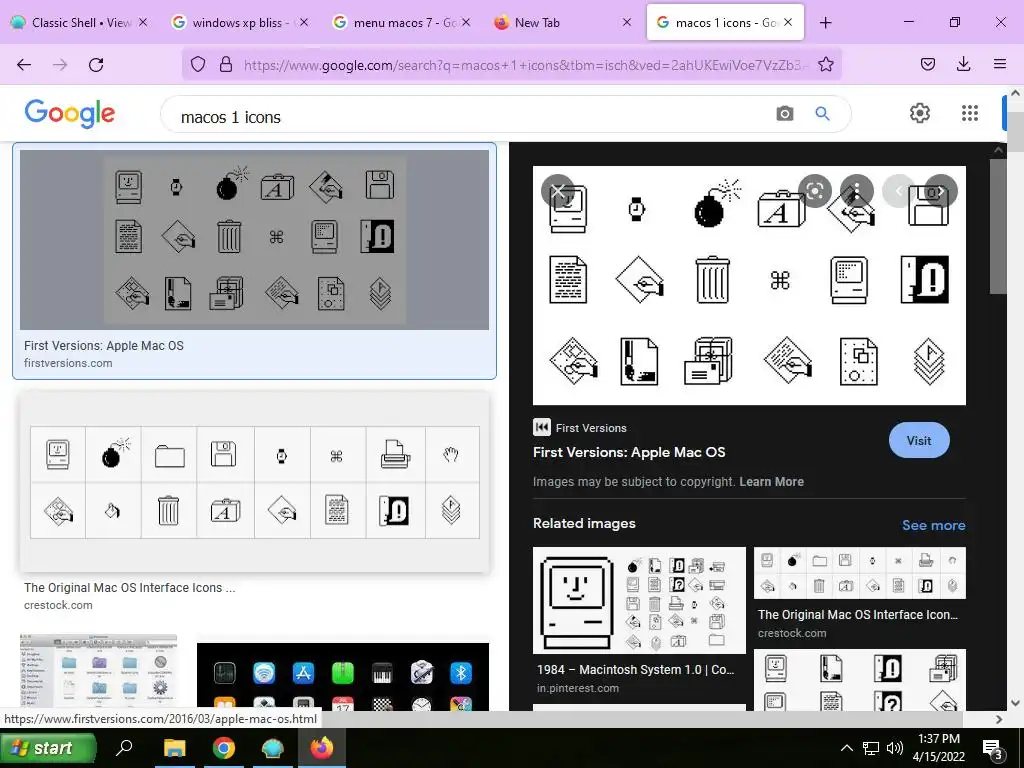Screen dimensions: 1024x768
Task: Open a new browser tab with plus
Action: [825, 23]
